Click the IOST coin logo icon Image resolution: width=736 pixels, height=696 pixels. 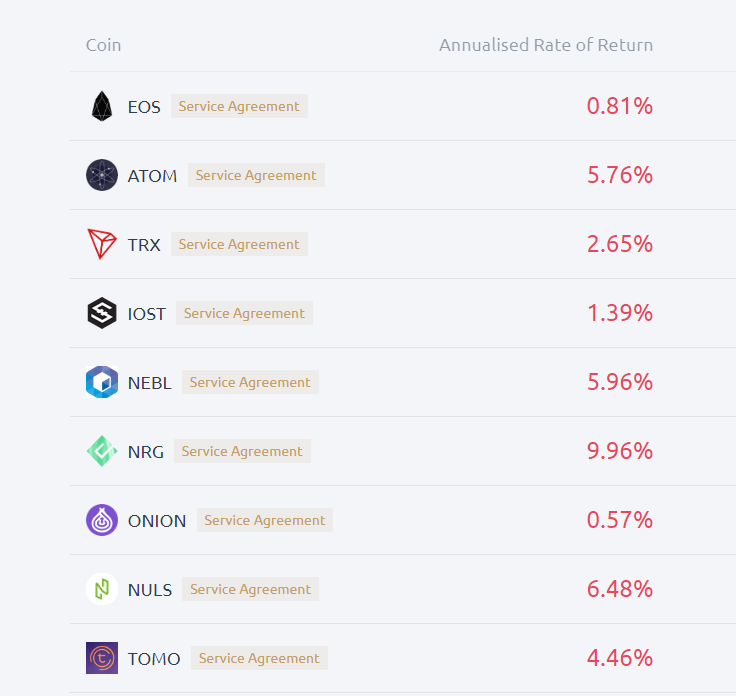102,313
